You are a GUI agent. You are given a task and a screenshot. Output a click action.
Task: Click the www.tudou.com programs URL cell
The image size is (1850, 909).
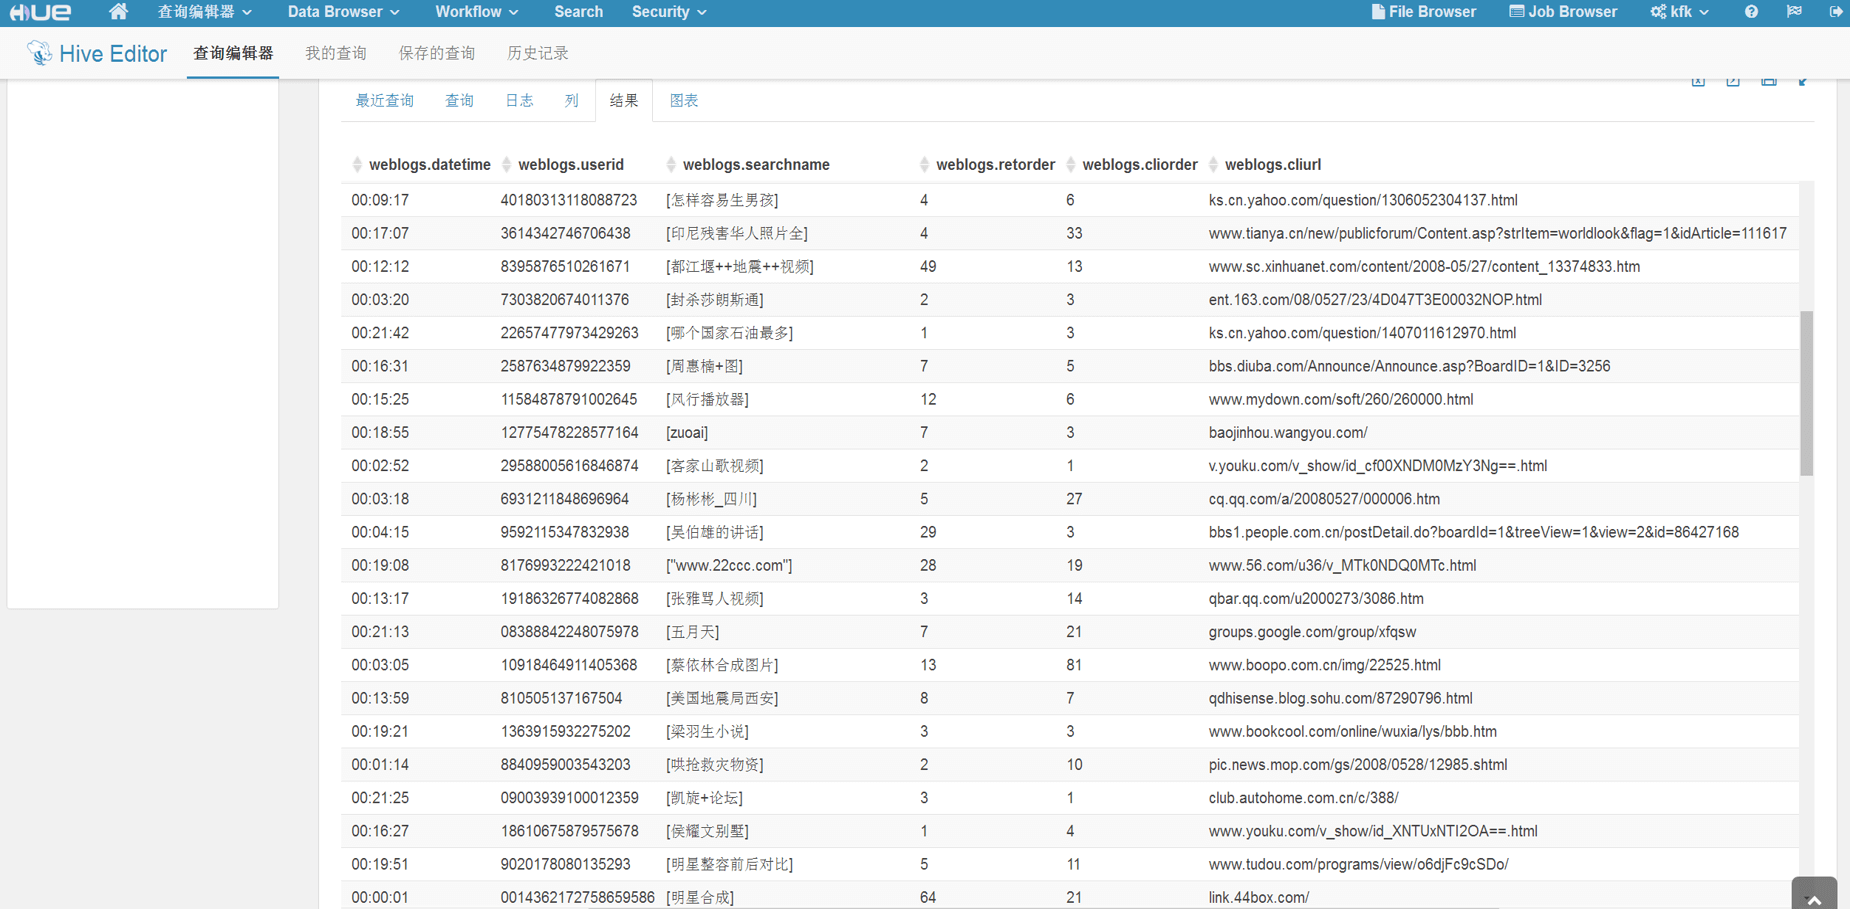1358,864
